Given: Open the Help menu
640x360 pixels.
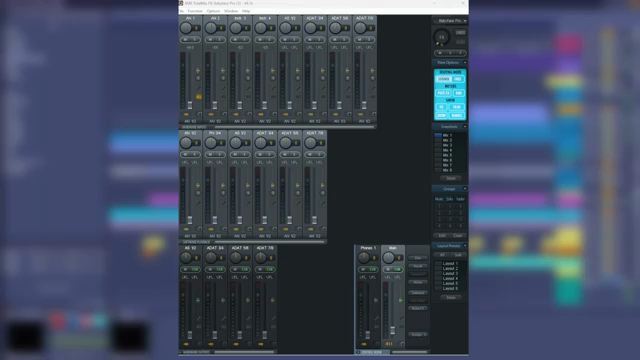Looking at the screenshot, I should point(246,11).
